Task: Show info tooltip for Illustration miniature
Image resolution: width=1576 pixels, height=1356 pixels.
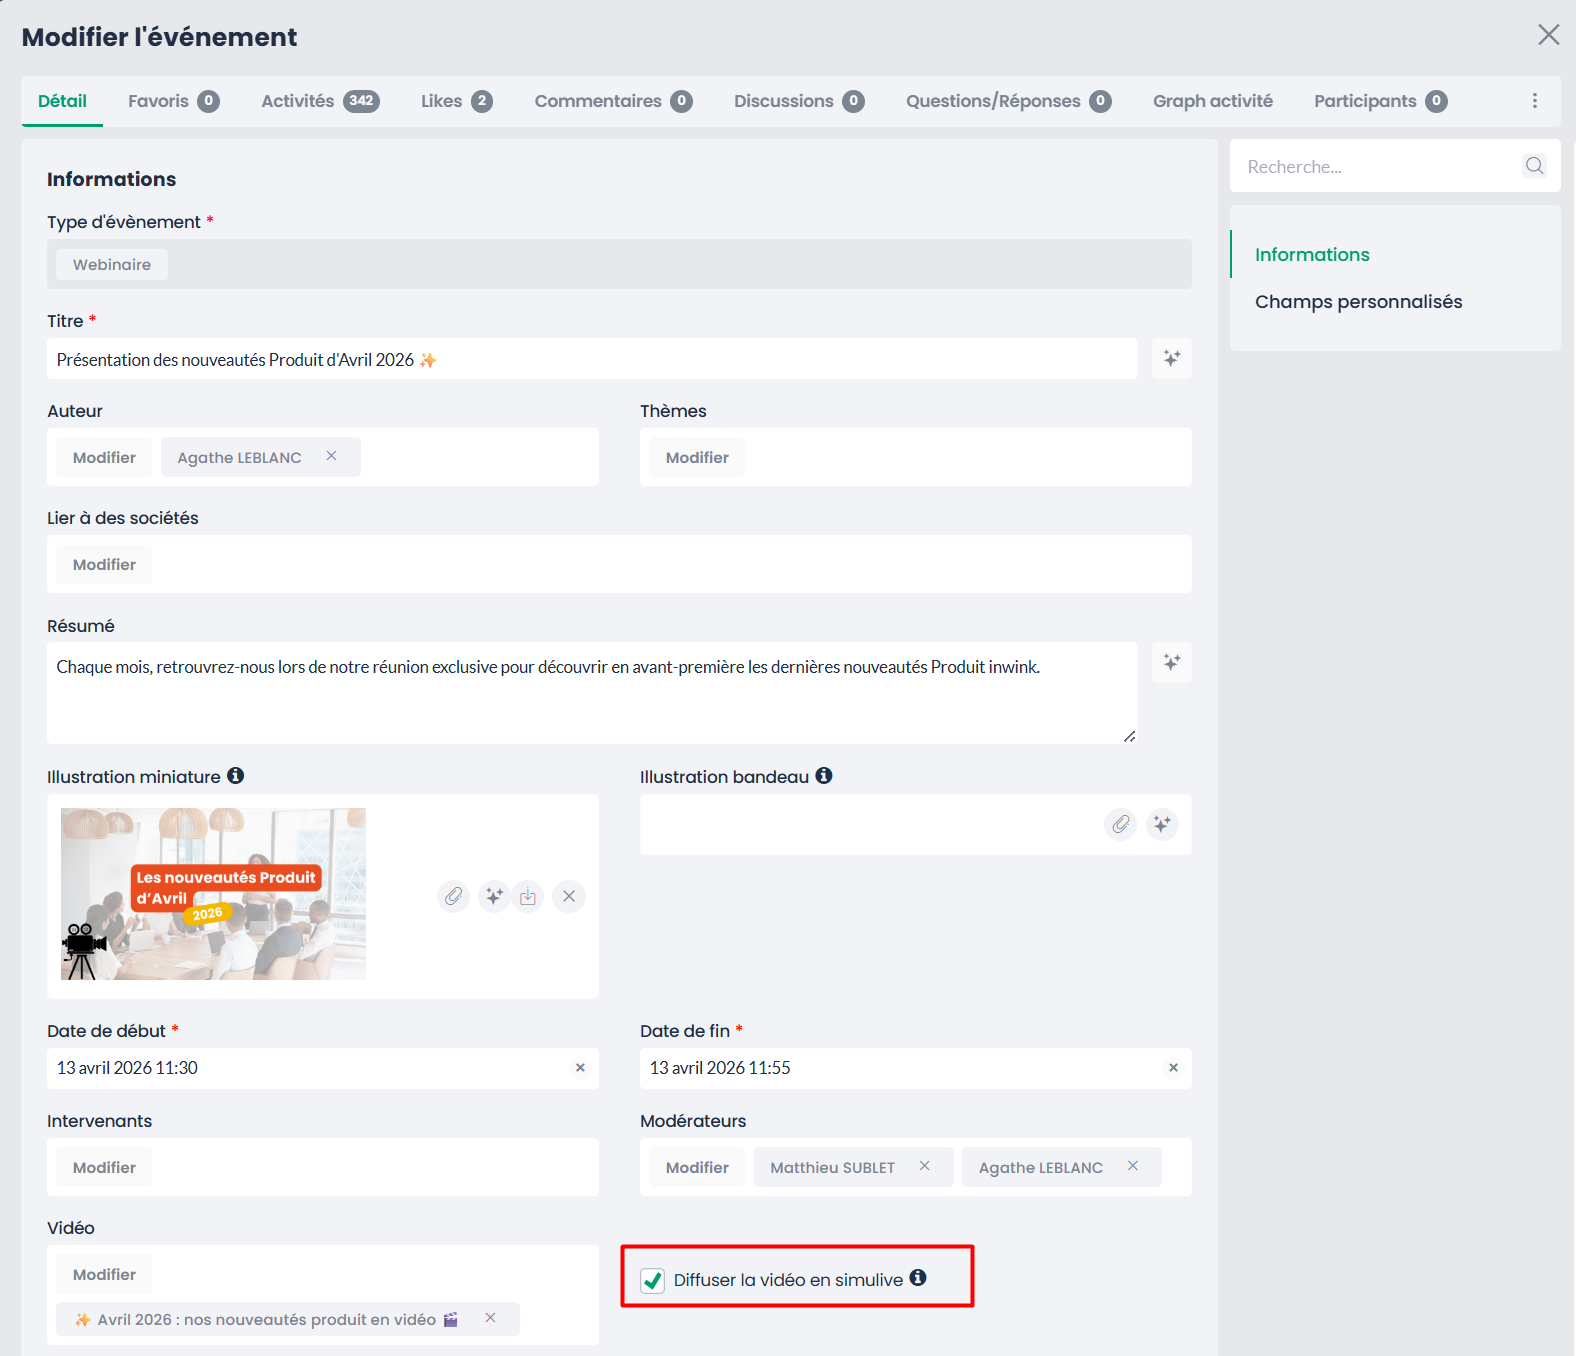Action: tap(236, 776)
